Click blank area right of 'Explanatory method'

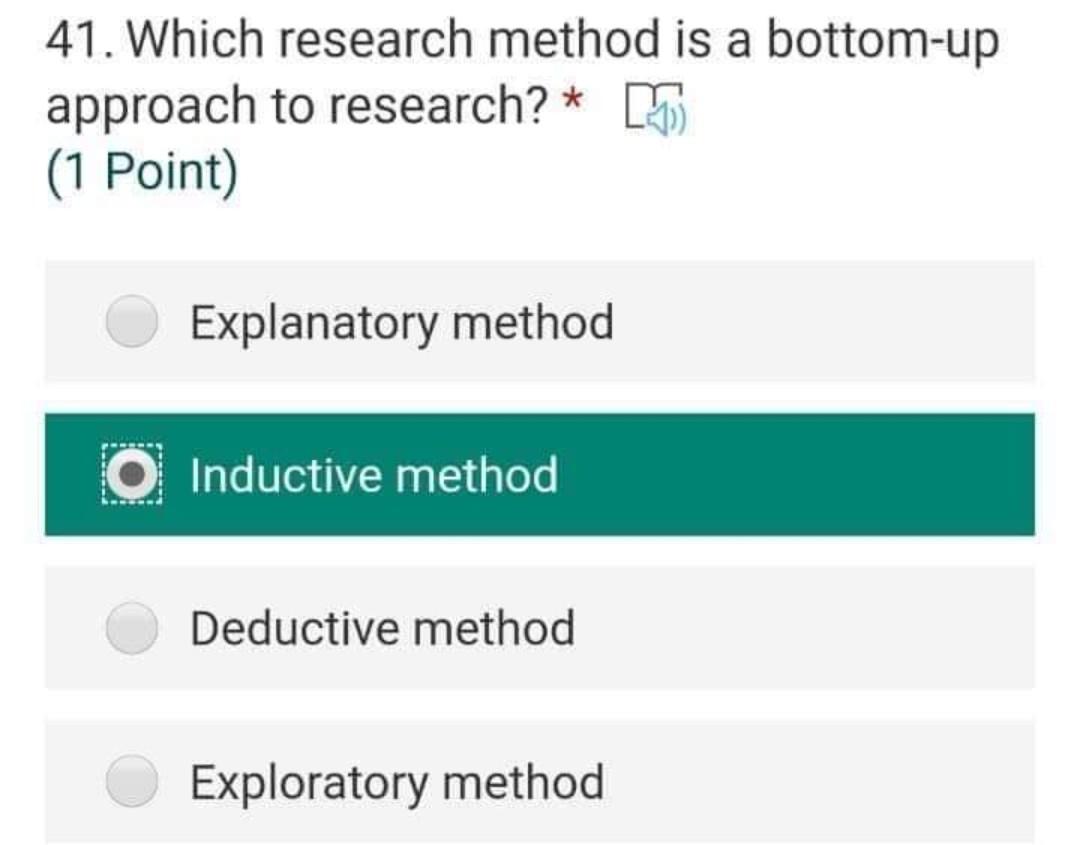(x=820, y=322)
